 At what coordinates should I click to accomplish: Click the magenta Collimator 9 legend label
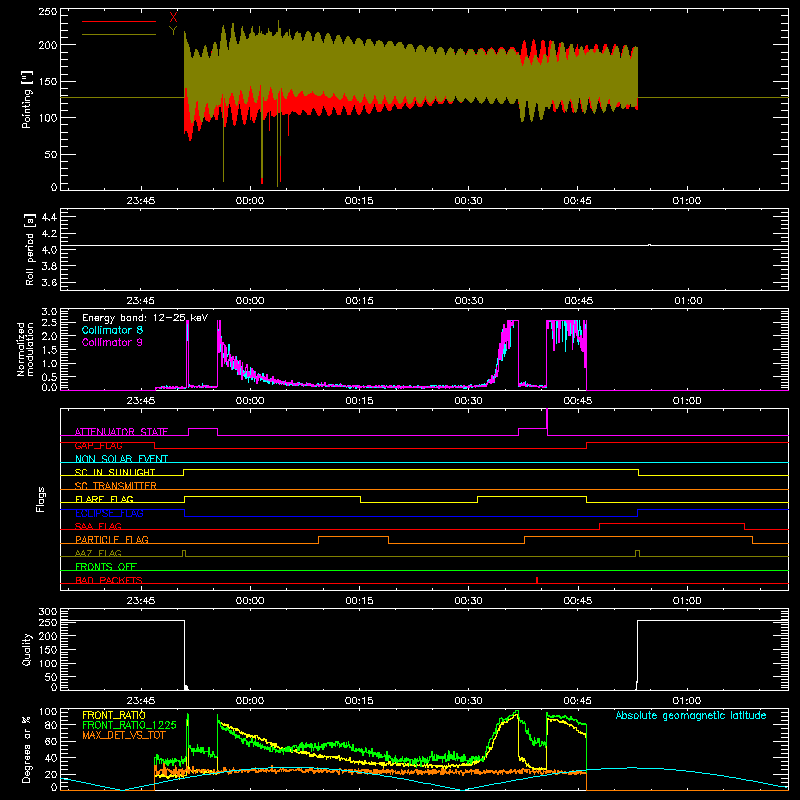[112, 342]
